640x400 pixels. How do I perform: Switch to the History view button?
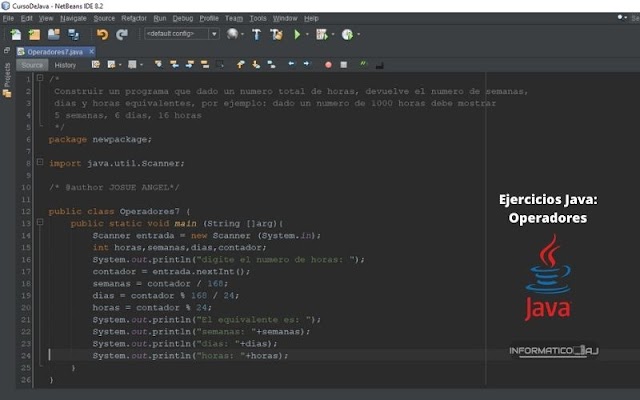pyautogui.click(x=65, y=65)
